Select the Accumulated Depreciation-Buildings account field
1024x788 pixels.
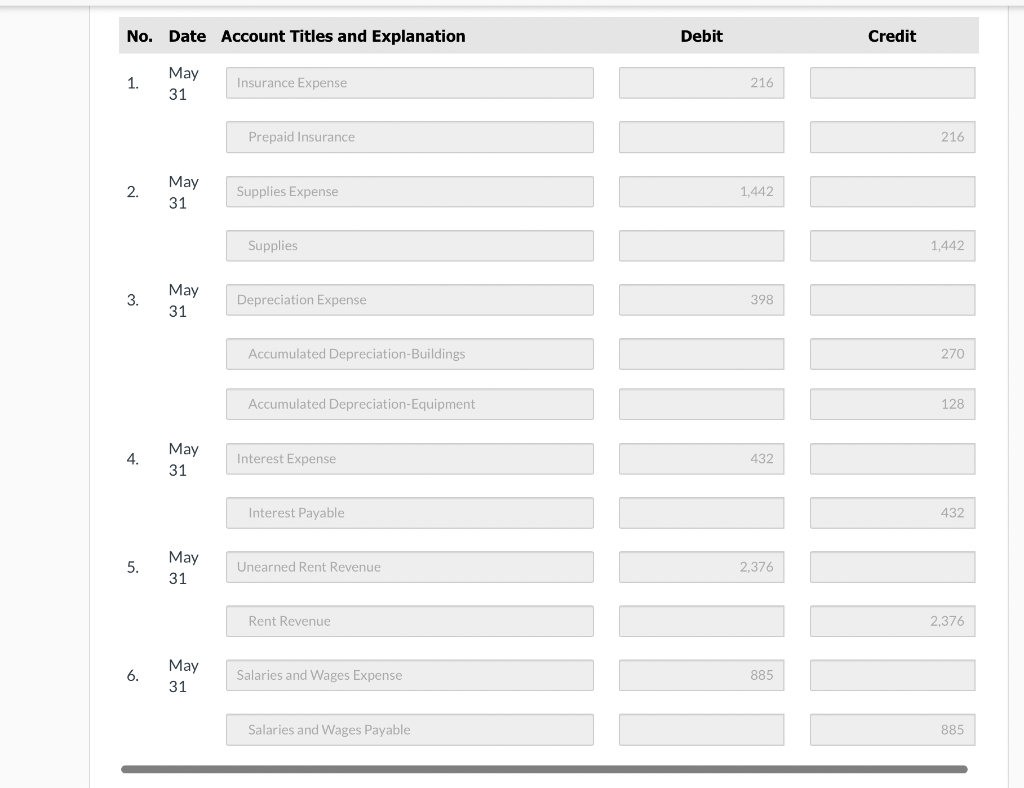410,353
